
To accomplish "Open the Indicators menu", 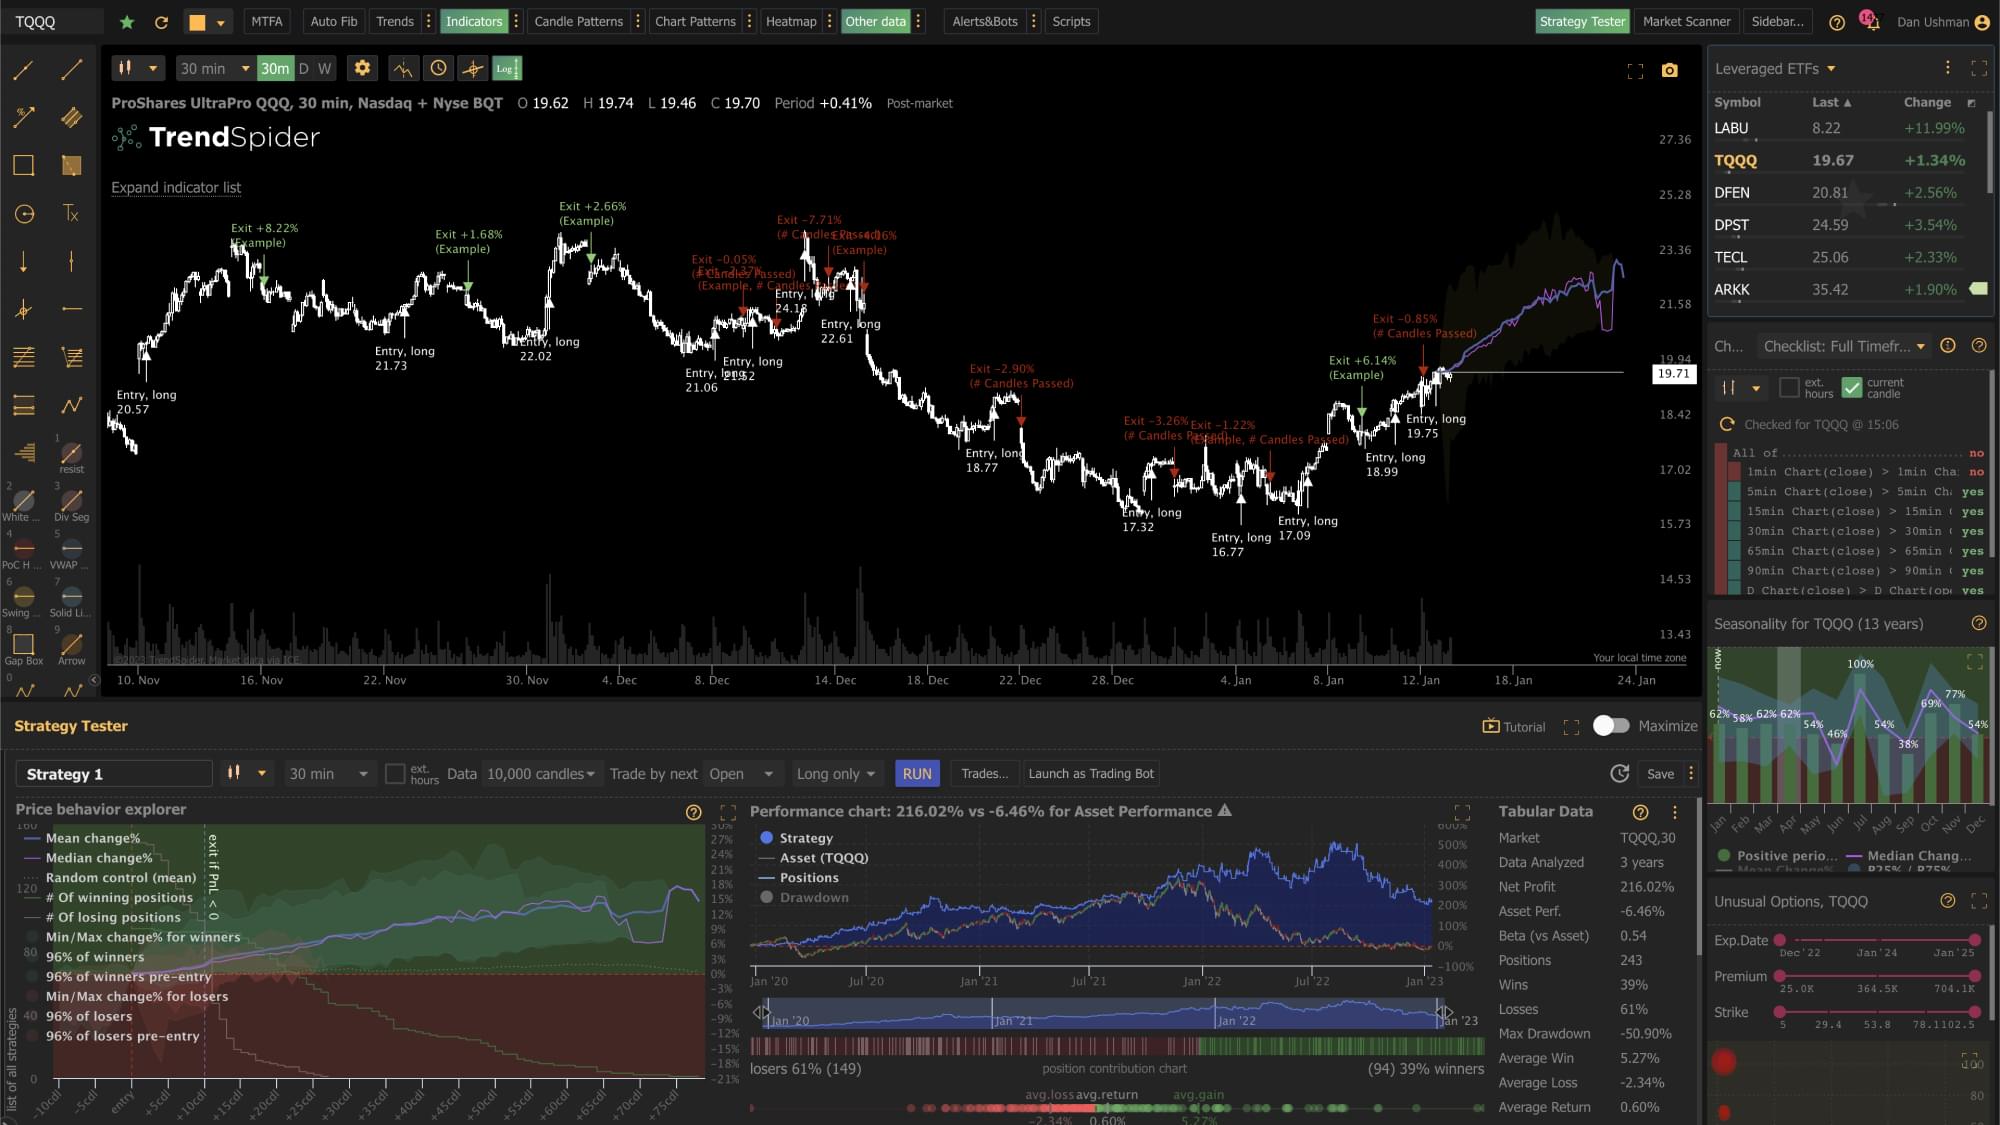I will (x=474, y=21).
